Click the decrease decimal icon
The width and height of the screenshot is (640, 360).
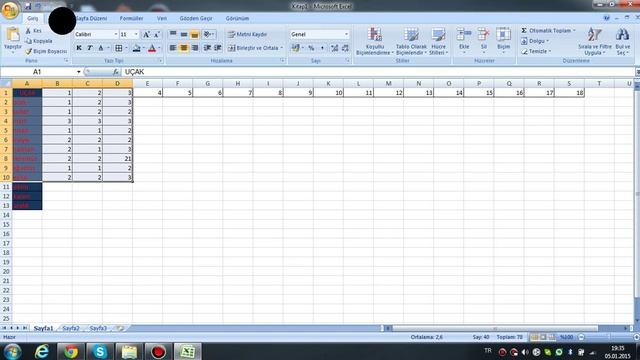click(345, 48)
